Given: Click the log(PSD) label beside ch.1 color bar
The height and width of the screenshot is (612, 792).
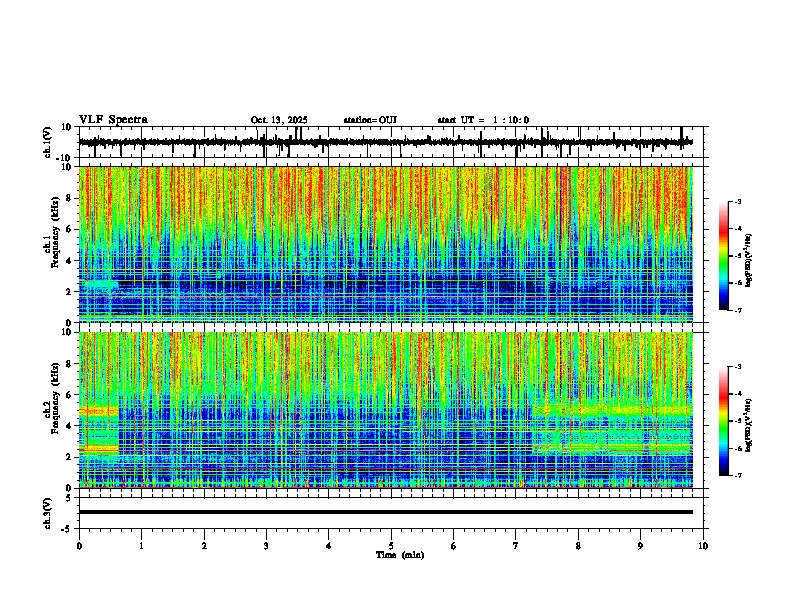Looking at the screenshot, I should [749, 260].
